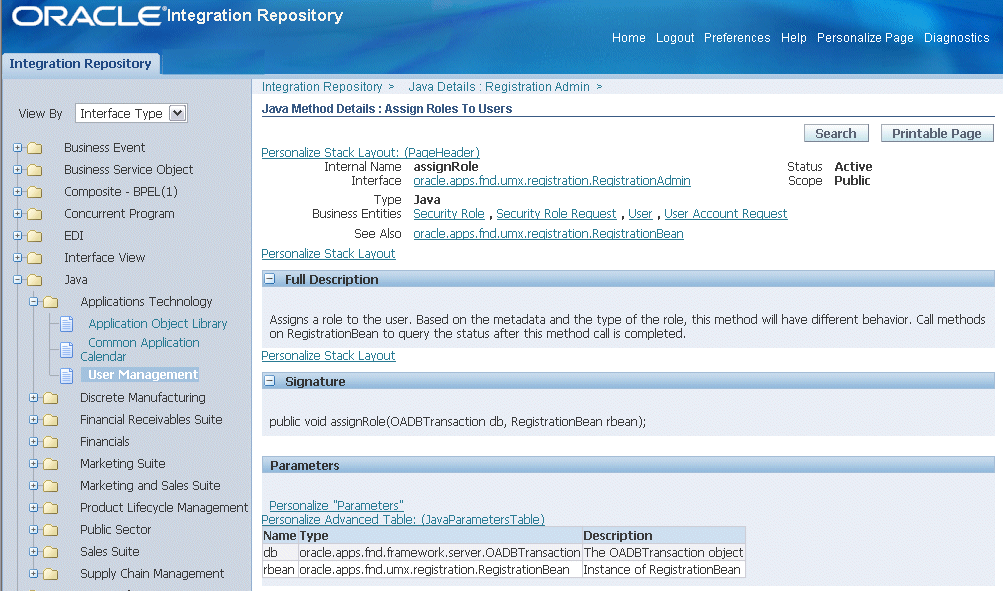
Task: Open the Integration Repository breadcrumb link
Action: click(x=322, y=87)
